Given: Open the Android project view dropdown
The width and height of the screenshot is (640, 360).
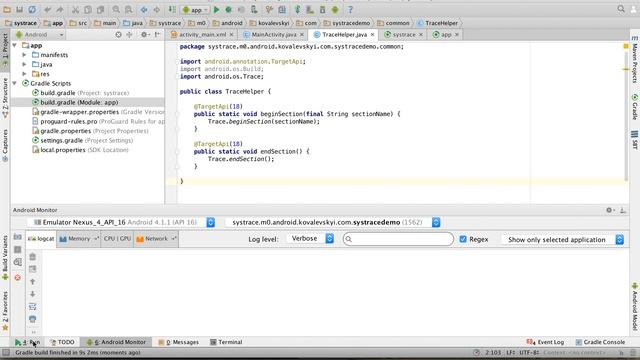Looking at the screenshot, I should coord(40,35).
